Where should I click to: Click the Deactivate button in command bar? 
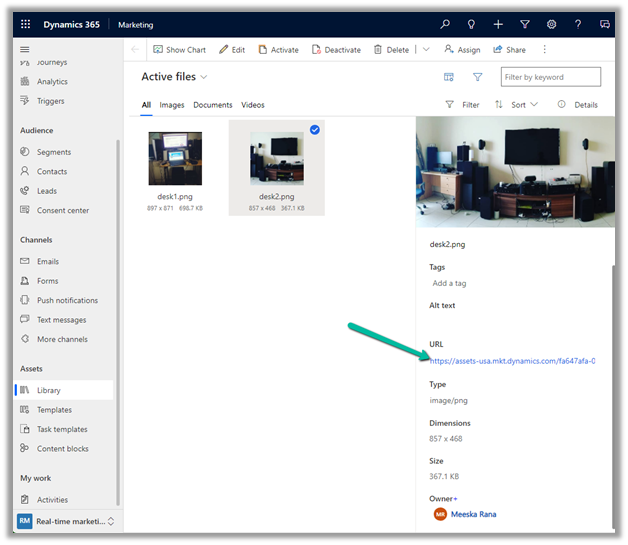coord(336,50)
